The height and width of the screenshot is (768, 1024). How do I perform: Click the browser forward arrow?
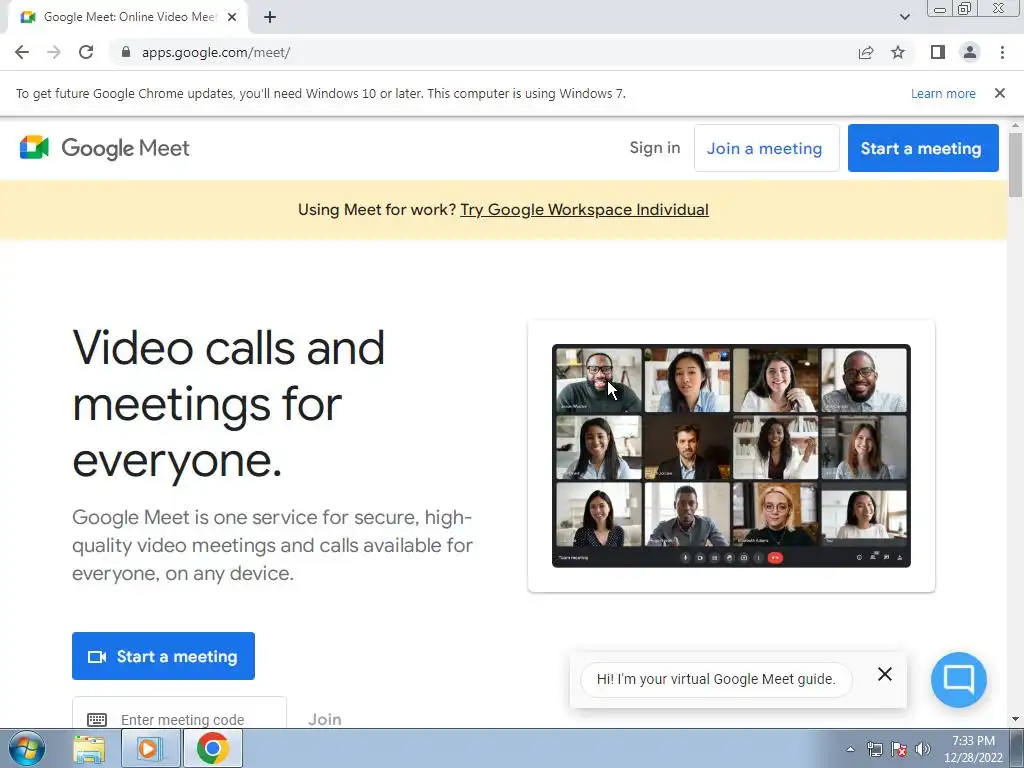click(54, 52)
